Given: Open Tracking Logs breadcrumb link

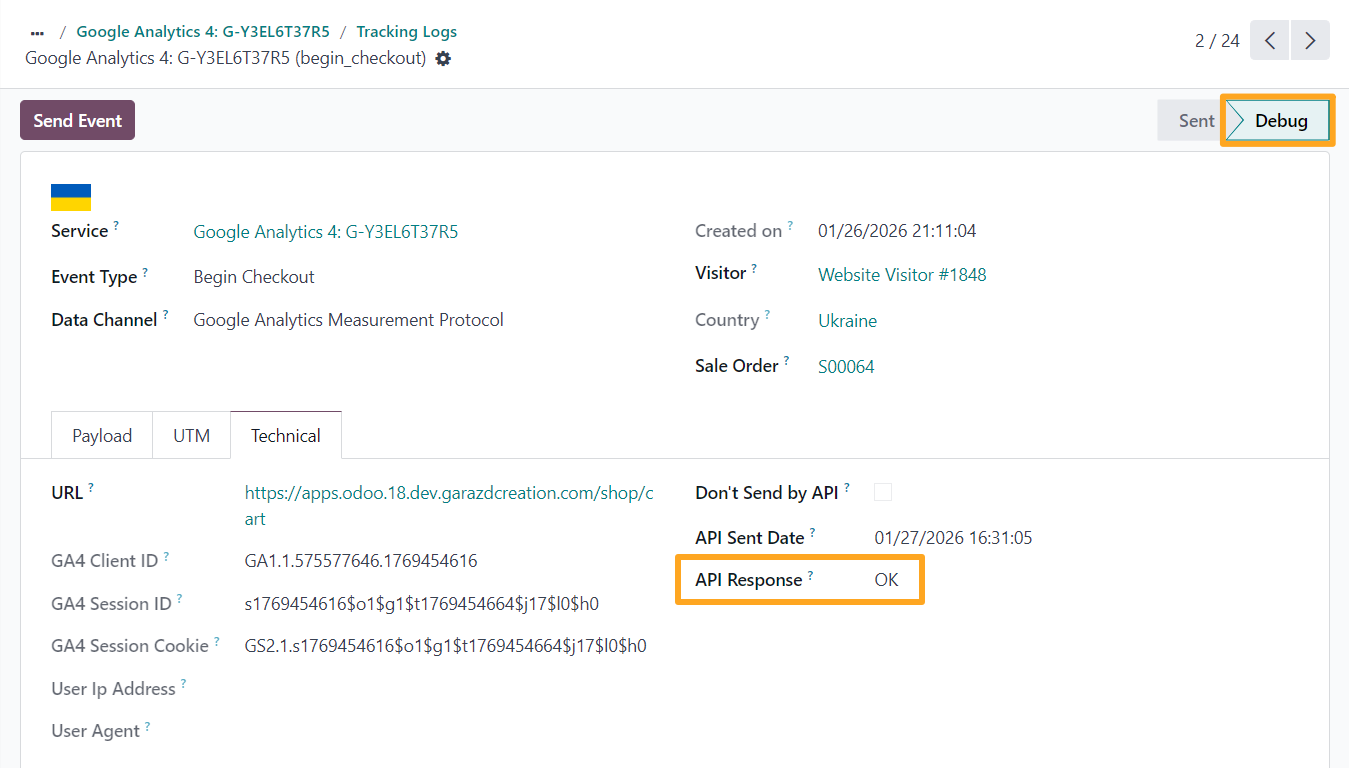Looking at the screenshot, I should coord(407,32).
